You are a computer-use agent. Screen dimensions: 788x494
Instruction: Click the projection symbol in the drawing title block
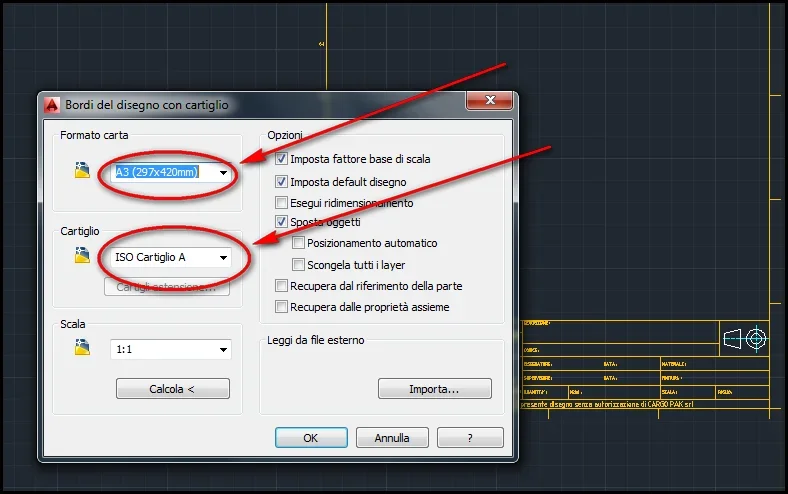pyautogui.click(x=745, y=339)
